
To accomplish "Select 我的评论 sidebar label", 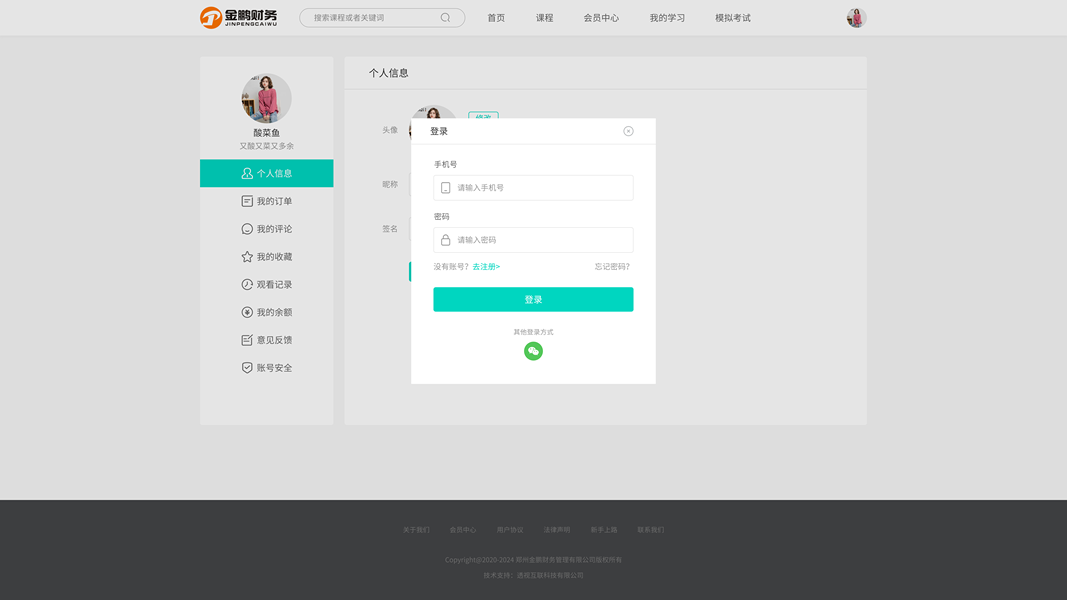I will 274,229.
